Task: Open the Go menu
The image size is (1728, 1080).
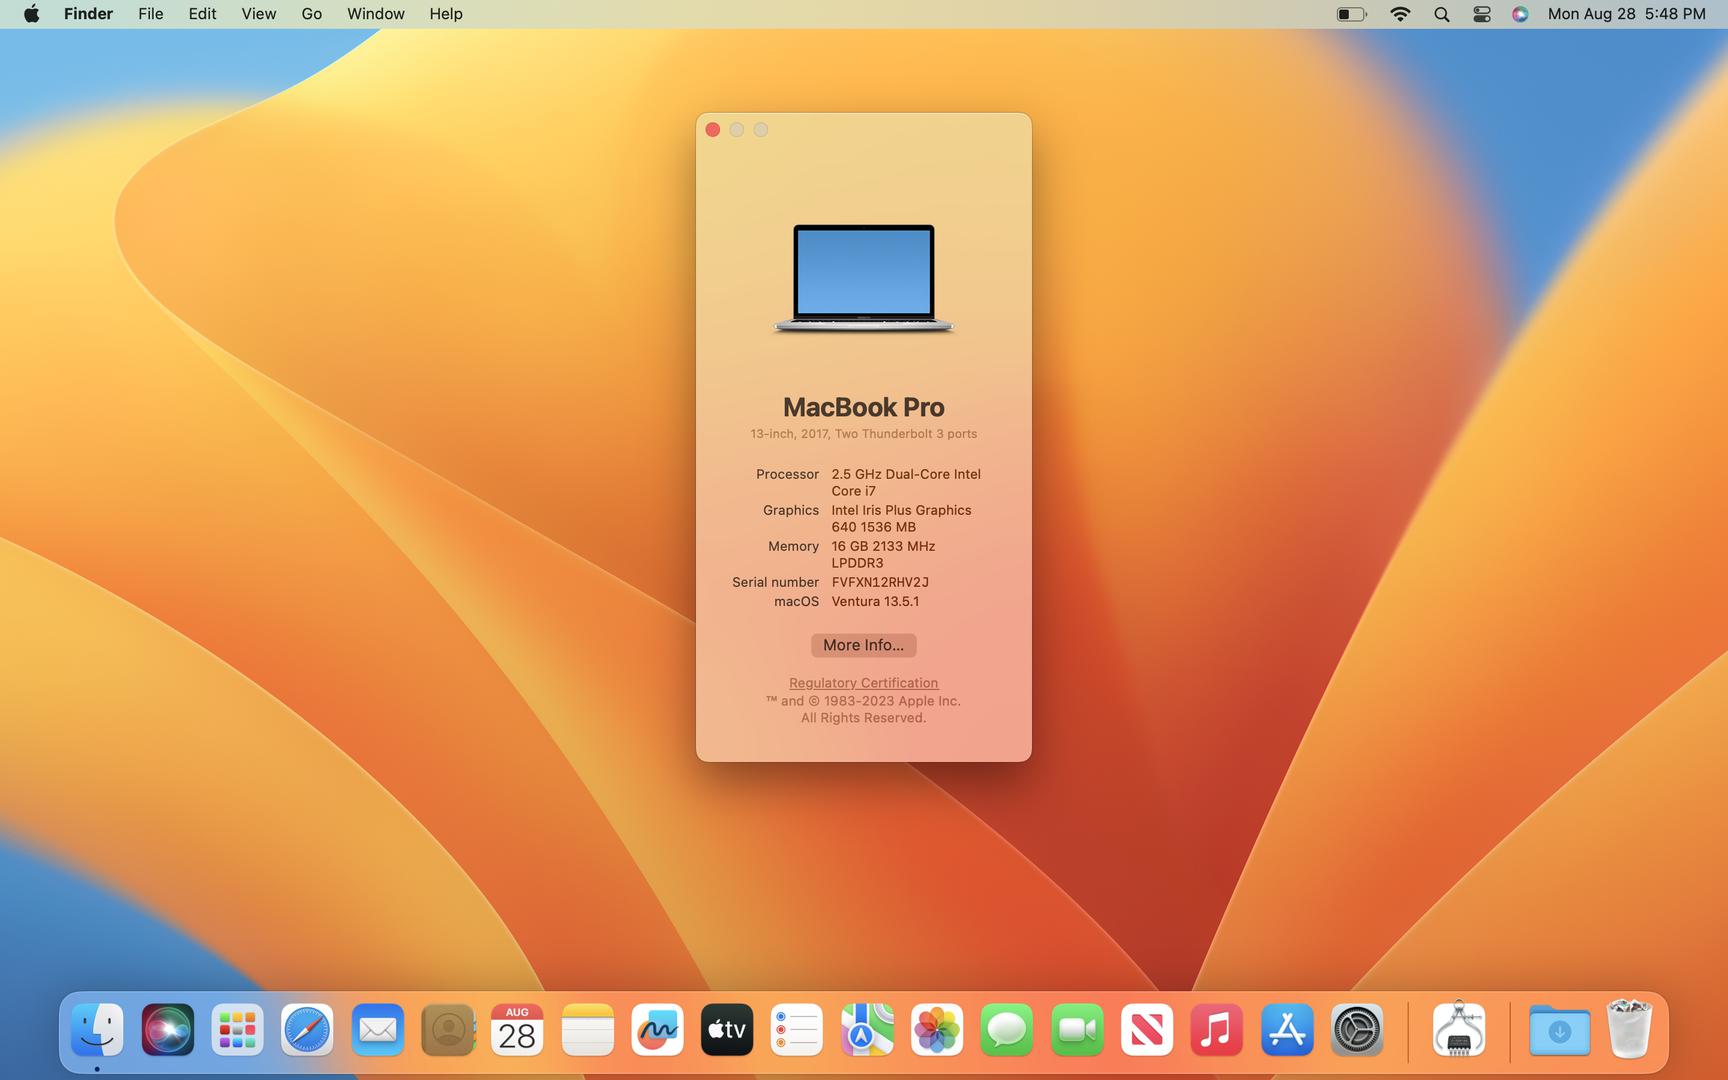Action: point(312,14)
